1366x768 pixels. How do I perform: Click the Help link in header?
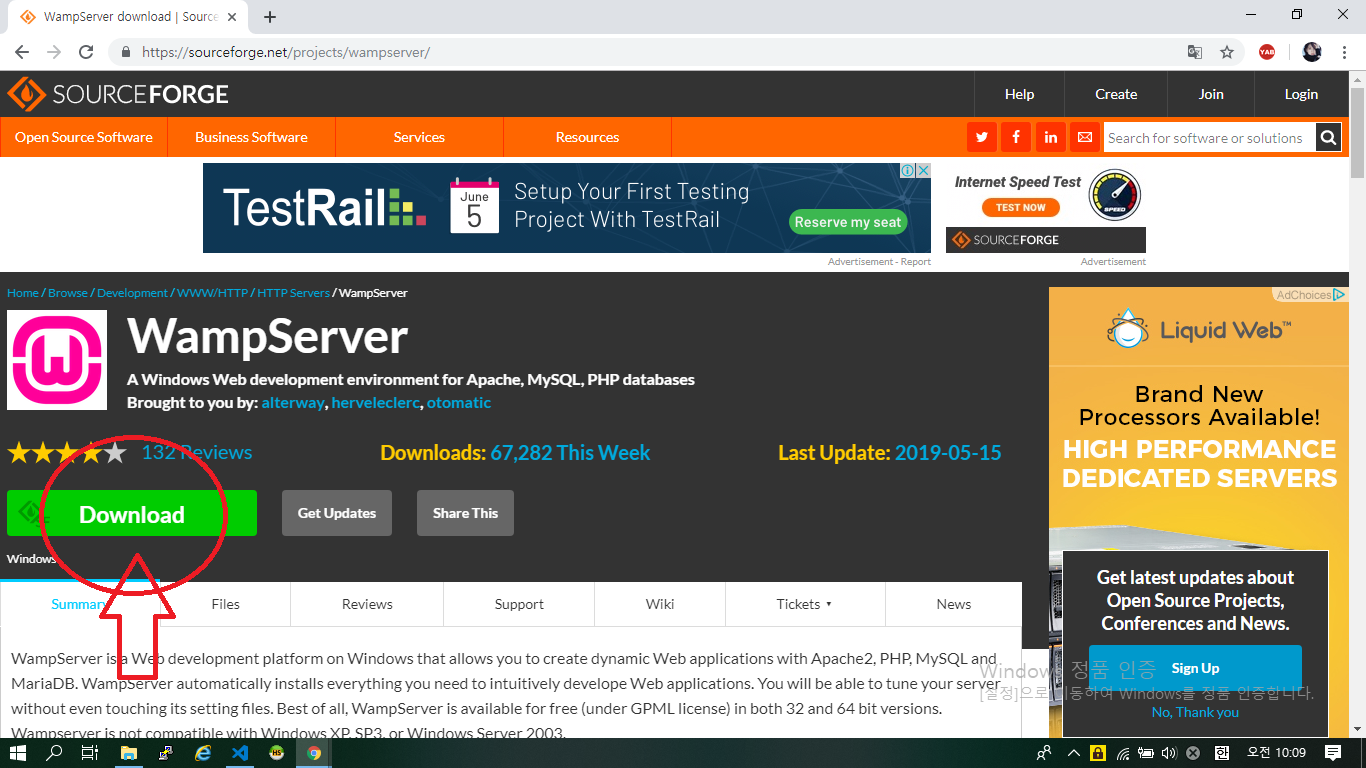1019,94
